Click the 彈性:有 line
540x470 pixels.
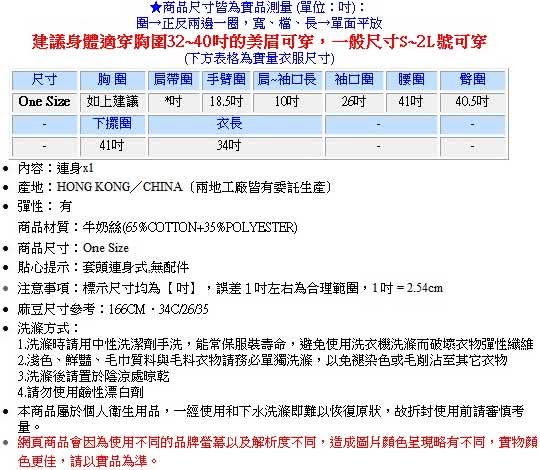[x=45, y=207]
